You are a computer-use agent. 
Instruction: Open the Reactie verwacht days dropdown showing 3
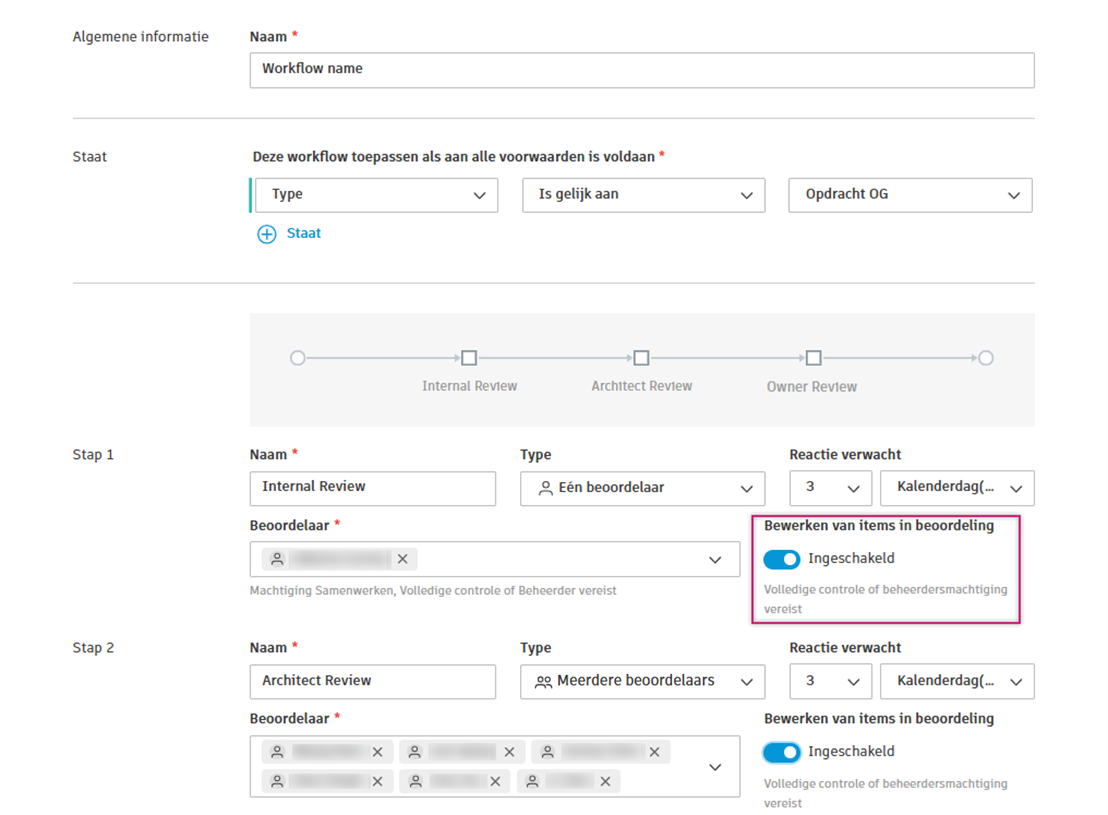(830, 488)
